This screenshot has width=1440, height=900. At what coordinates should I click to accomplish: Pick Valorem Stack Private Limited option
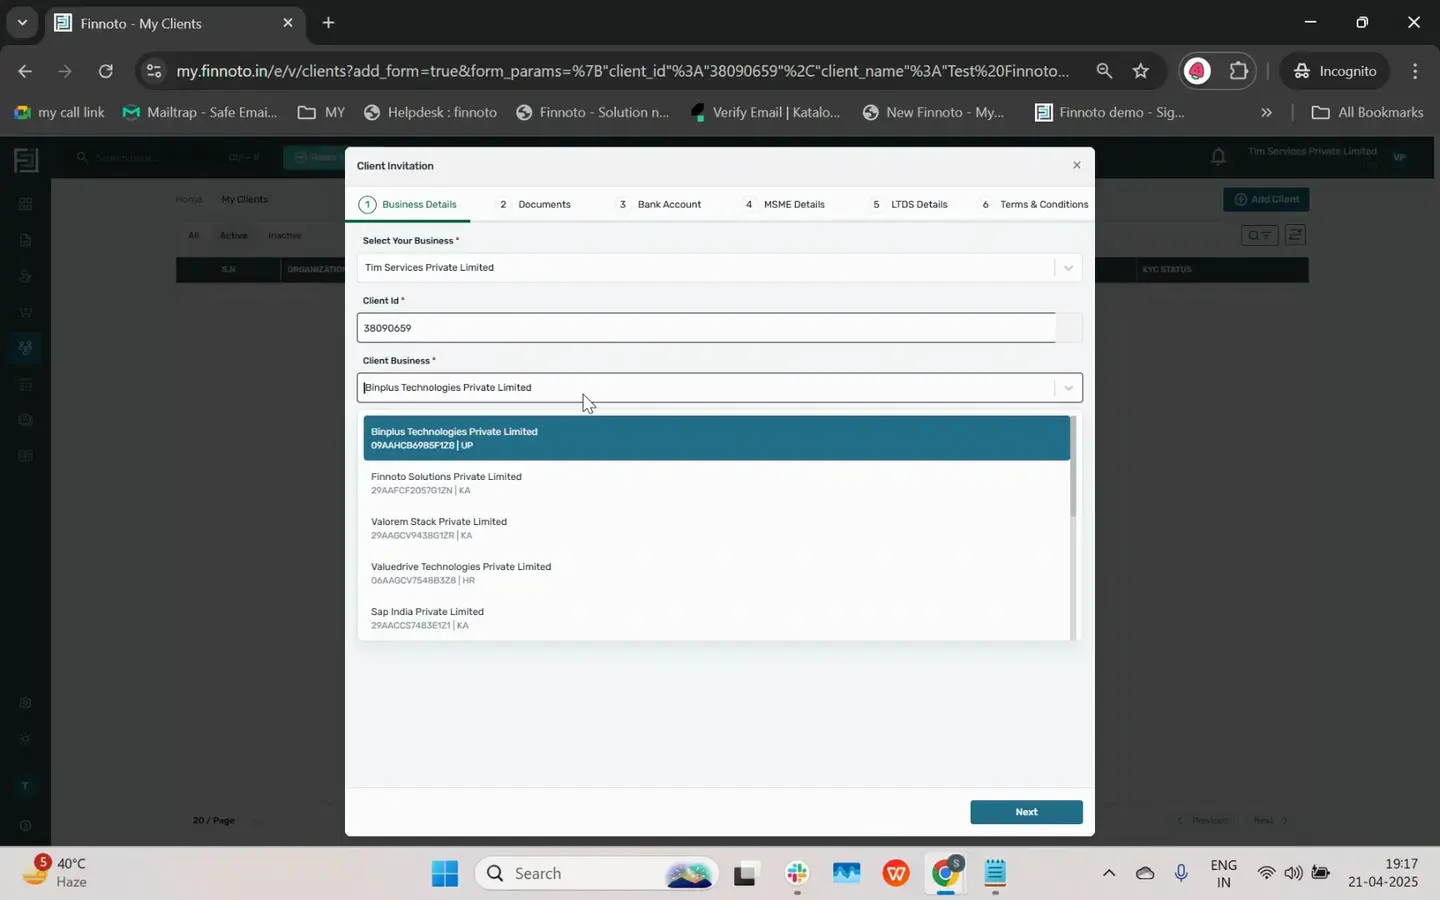pos(716,528)
